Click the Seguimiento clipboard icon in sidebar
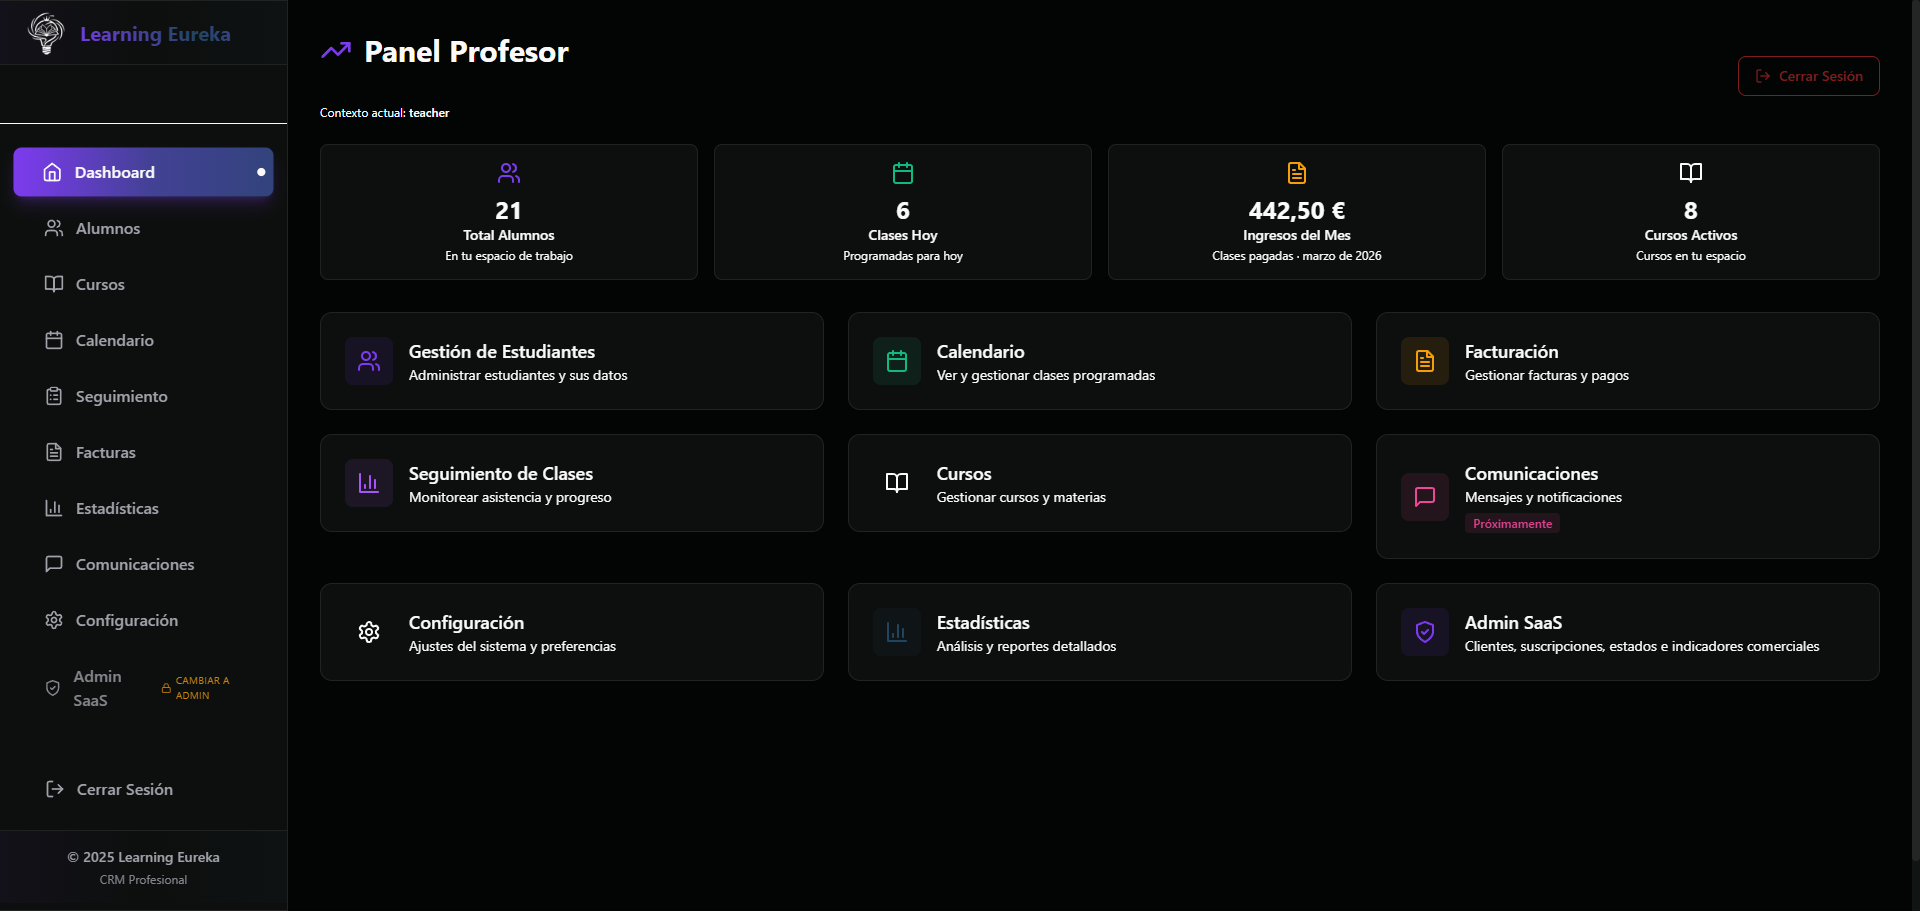This screenshot has width=1920, height=911. click(x=54, y=396)
